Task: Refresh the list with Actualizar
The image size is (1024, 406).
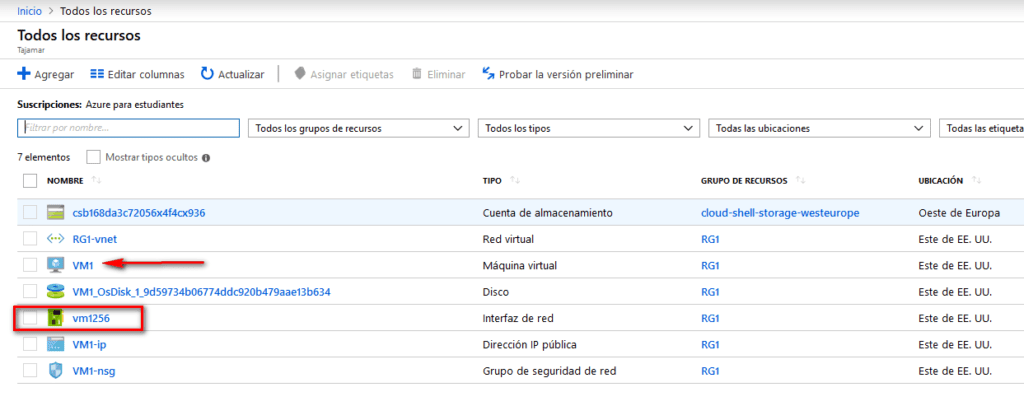Action: (232, 74)
